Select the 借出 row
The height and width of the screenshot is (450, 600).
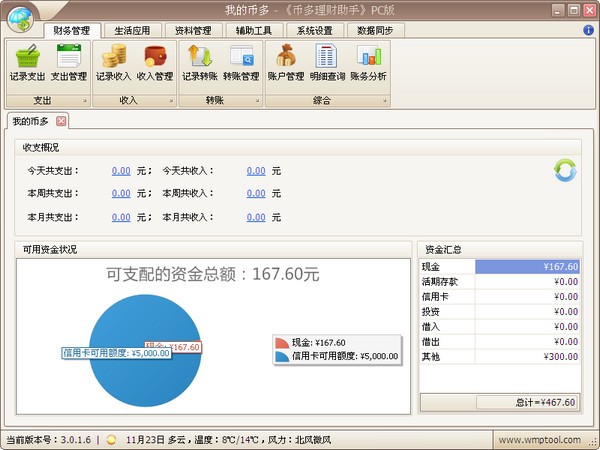(x=500, y=341)
